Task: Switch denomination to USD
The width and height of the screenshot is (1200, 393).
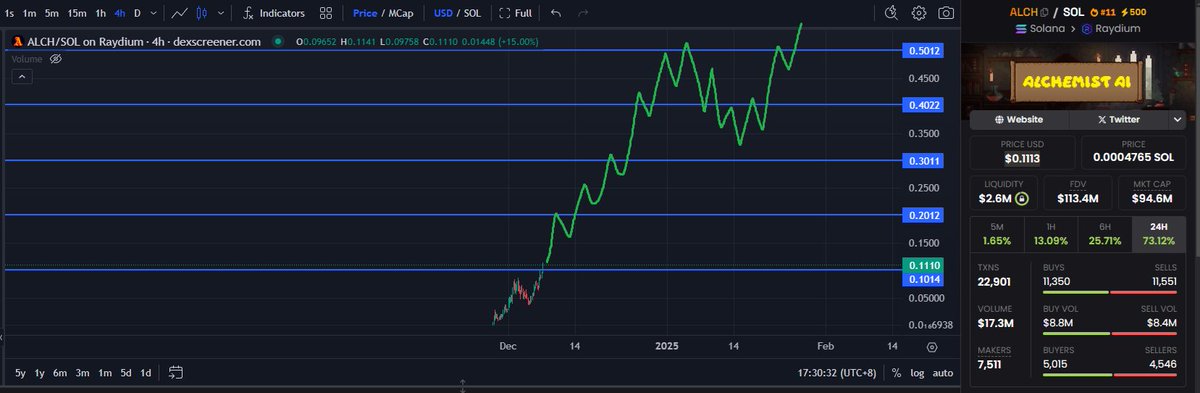Action: click(x=442, y=14)
